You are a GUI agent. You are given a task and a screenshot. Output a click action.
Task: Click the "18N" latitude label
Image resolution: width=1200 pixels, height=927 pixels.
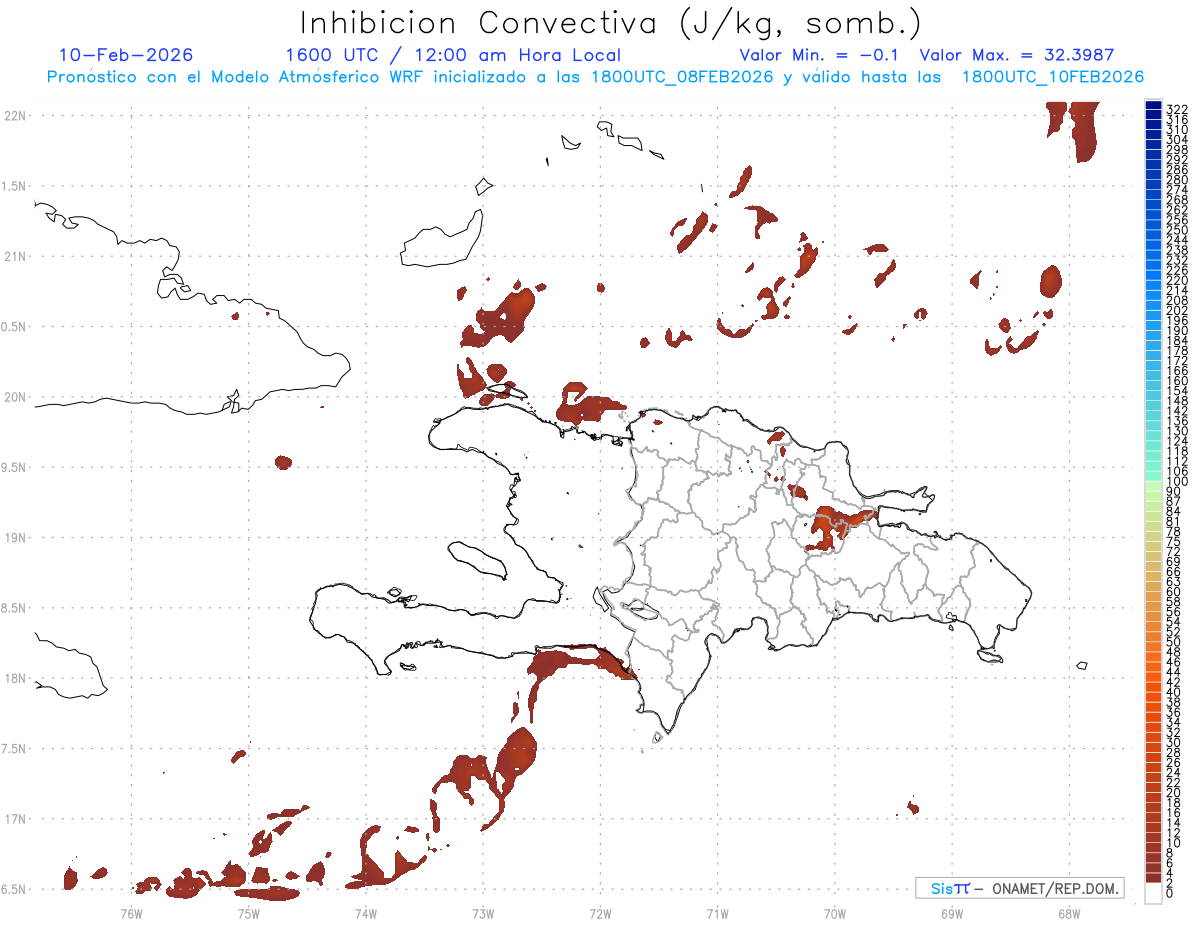tap(15, 678)
